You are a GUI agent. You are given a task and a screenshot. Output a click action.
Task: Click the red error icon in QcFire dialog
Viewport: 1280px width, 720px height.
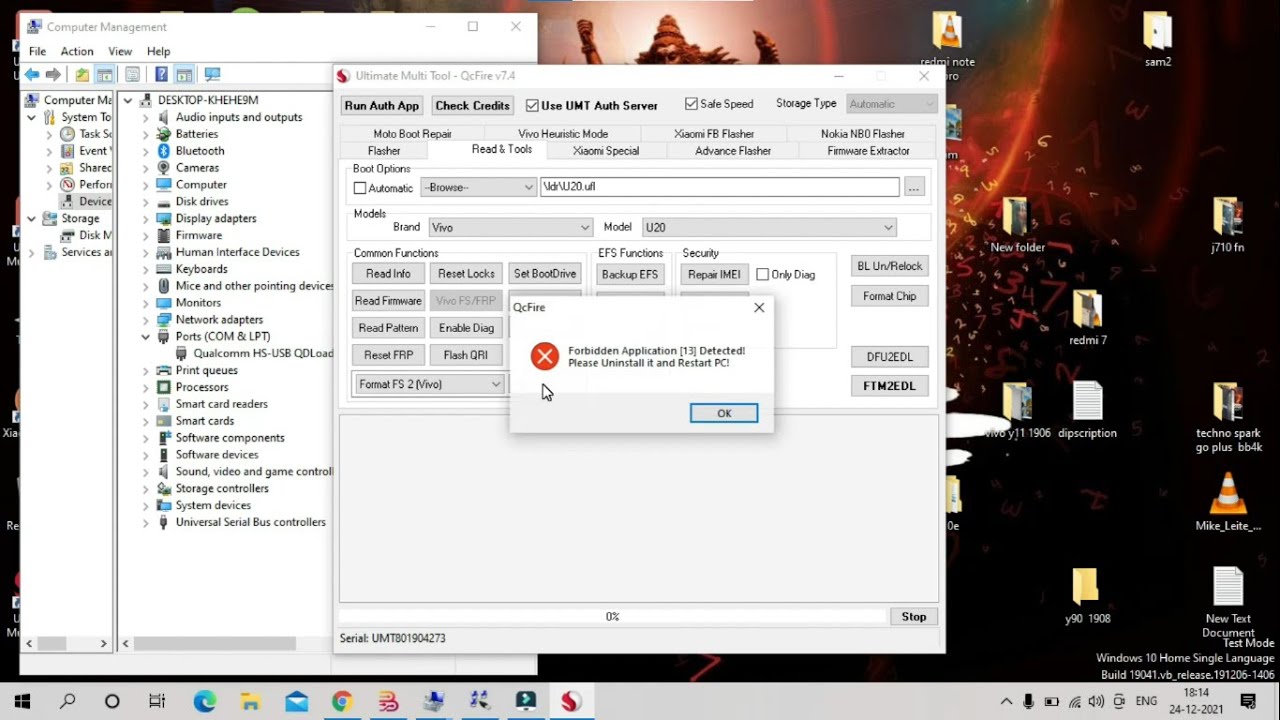pyautogui.click(x=545, y=356)
